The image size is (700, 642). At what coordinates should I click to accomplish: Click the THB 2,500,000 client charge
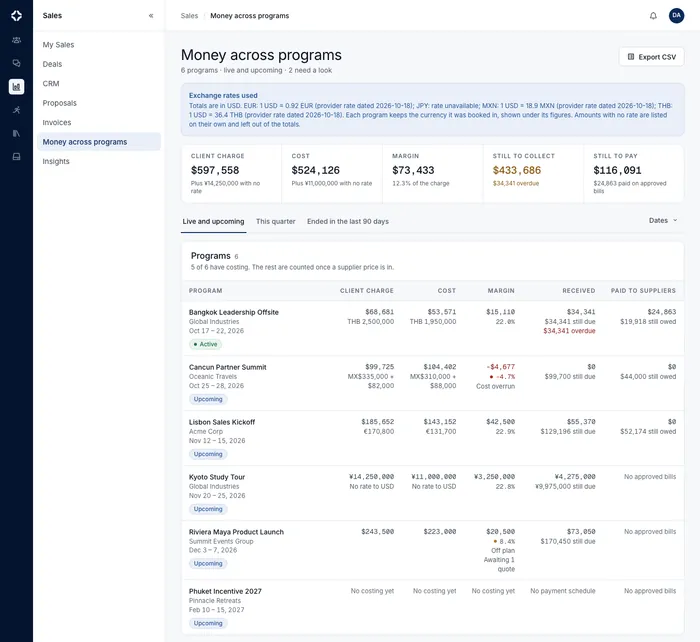pyautogui.click(x=371, y=321)
